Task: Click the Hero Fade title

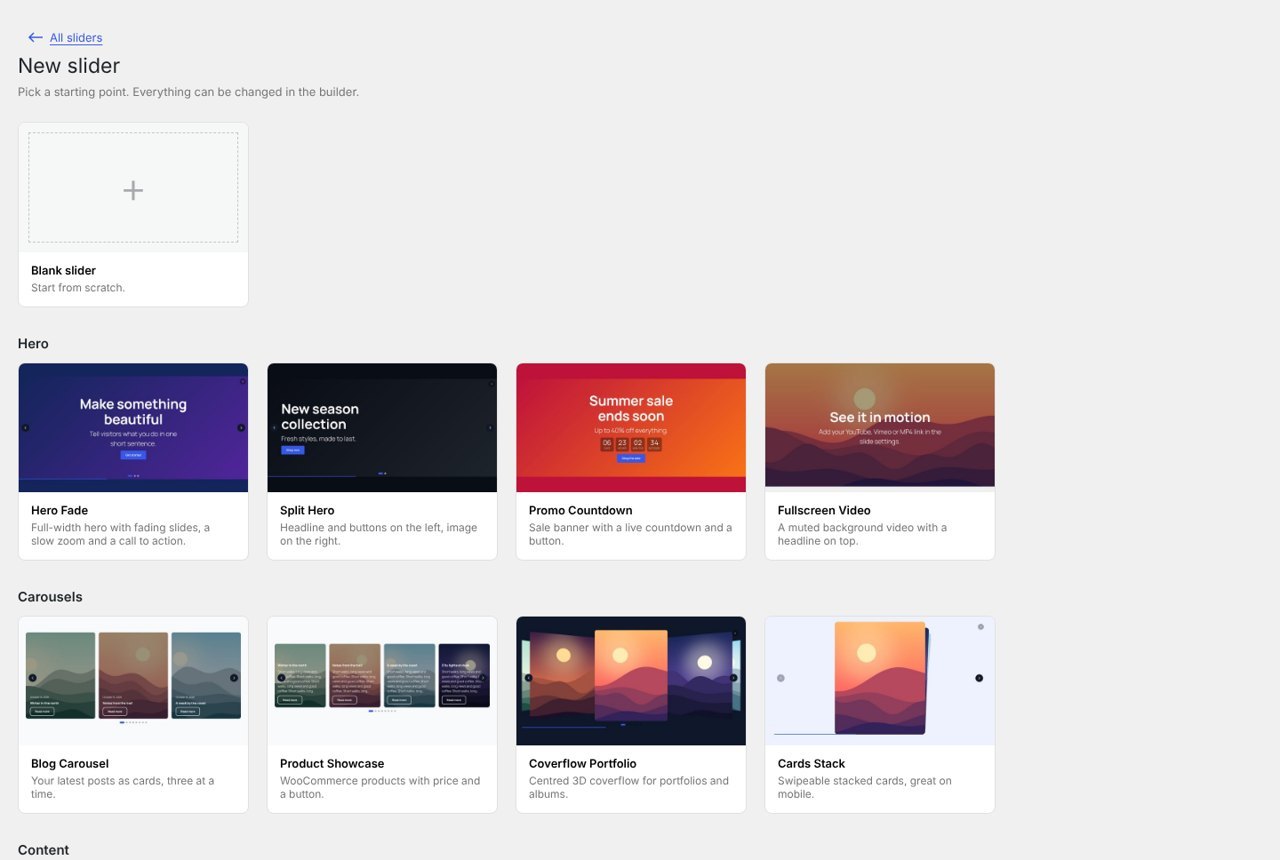Action: pyautogui.click(x=59, y=511)
